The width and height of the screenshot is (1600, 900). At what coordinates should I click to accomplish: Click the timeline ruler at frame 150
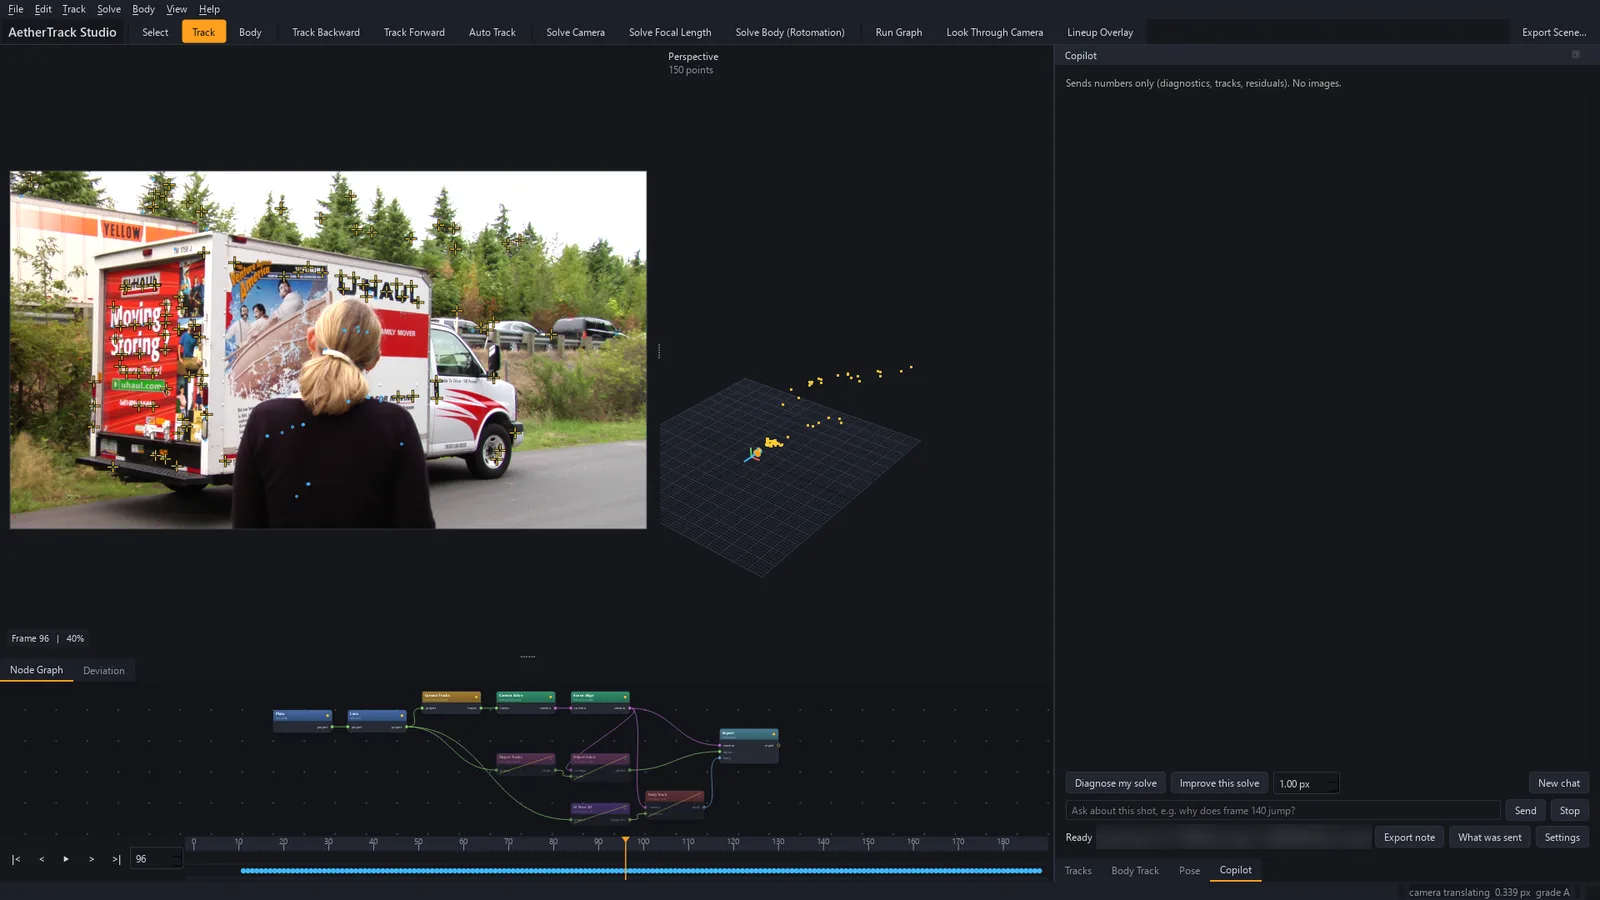868,843
